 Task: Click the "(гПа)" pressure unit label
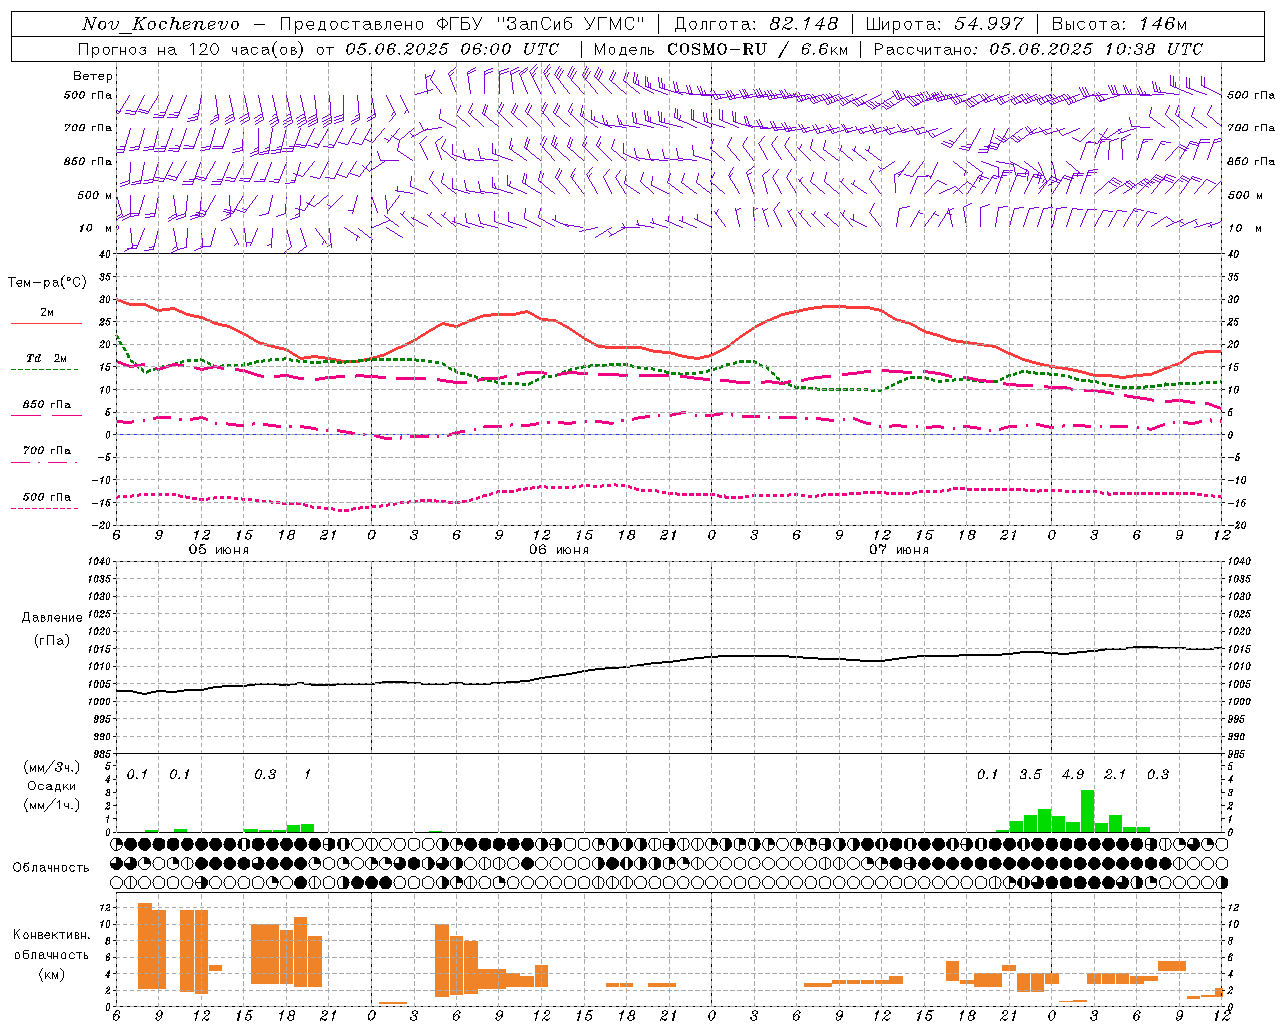[x=52, y=641]
